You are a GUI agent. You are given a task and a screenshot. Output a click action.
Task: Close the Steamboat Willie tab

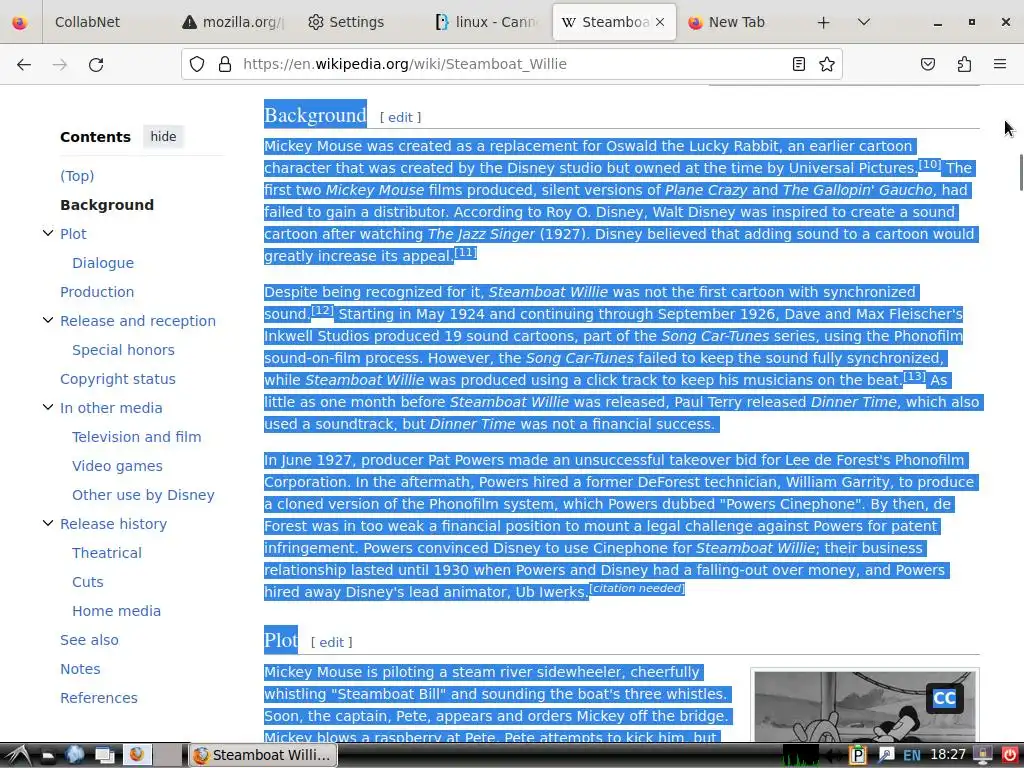pos(660,22)
